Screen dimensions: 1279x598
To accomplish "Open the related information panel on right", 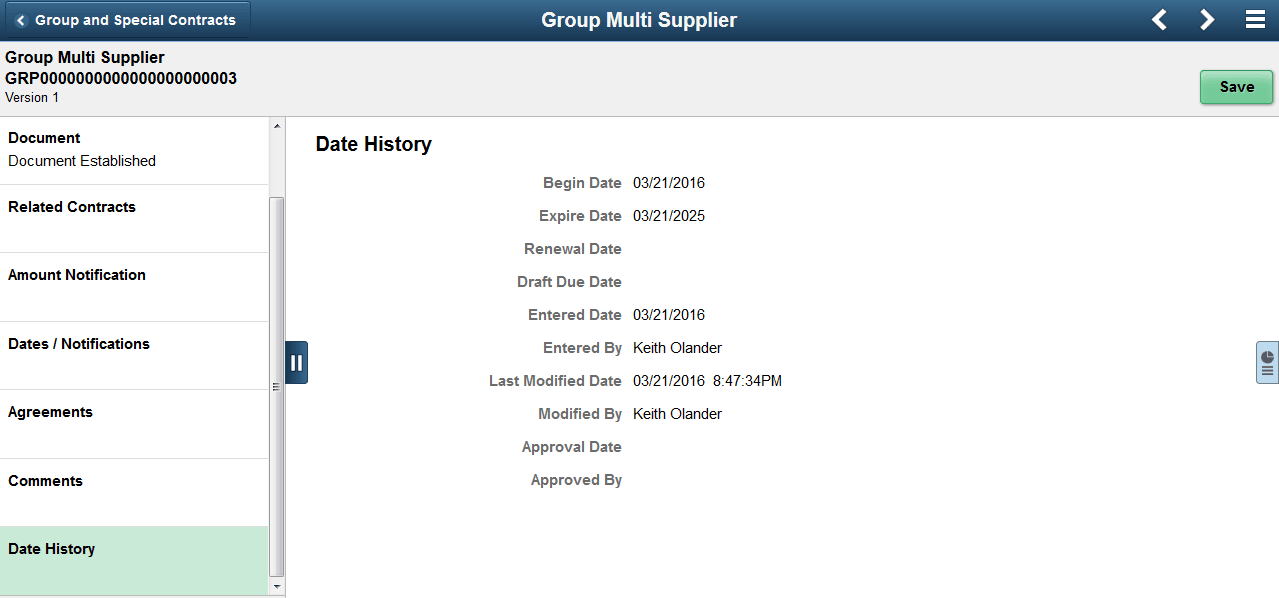I will coord(1265,362).
